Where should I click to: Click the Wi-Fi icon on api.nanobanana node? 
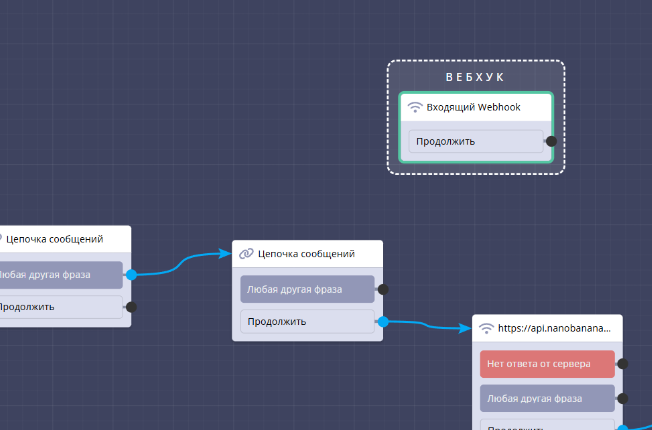[486, 328]
